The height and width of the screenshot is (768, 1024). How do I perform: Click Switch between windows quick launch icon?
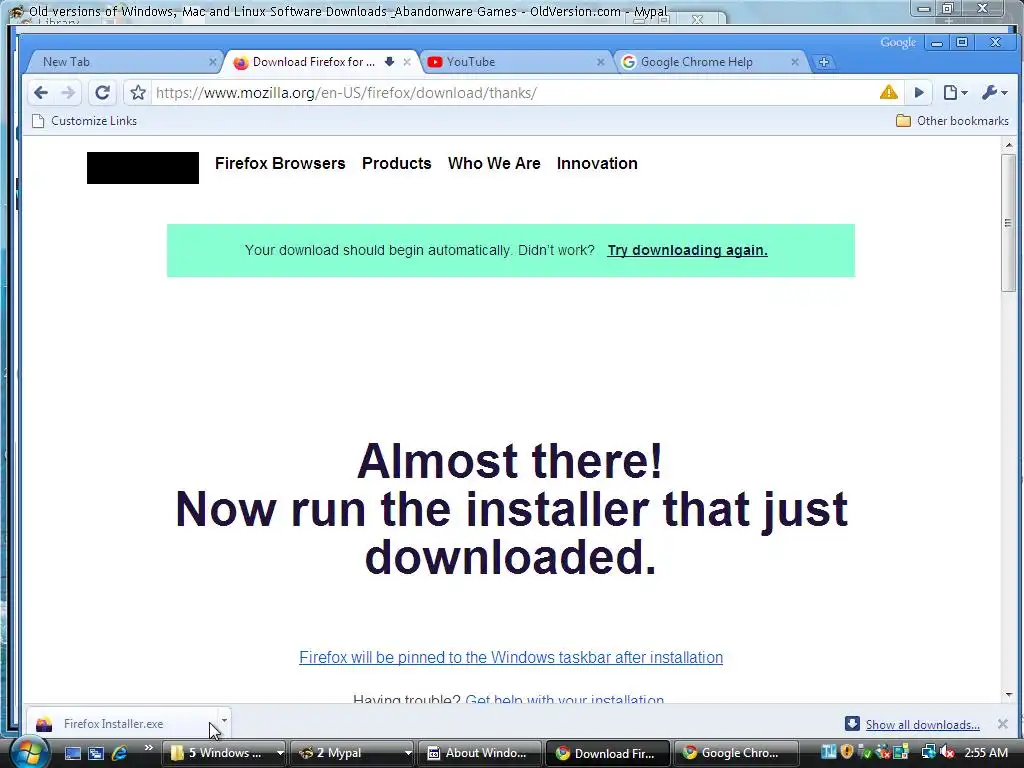point(96,753)
